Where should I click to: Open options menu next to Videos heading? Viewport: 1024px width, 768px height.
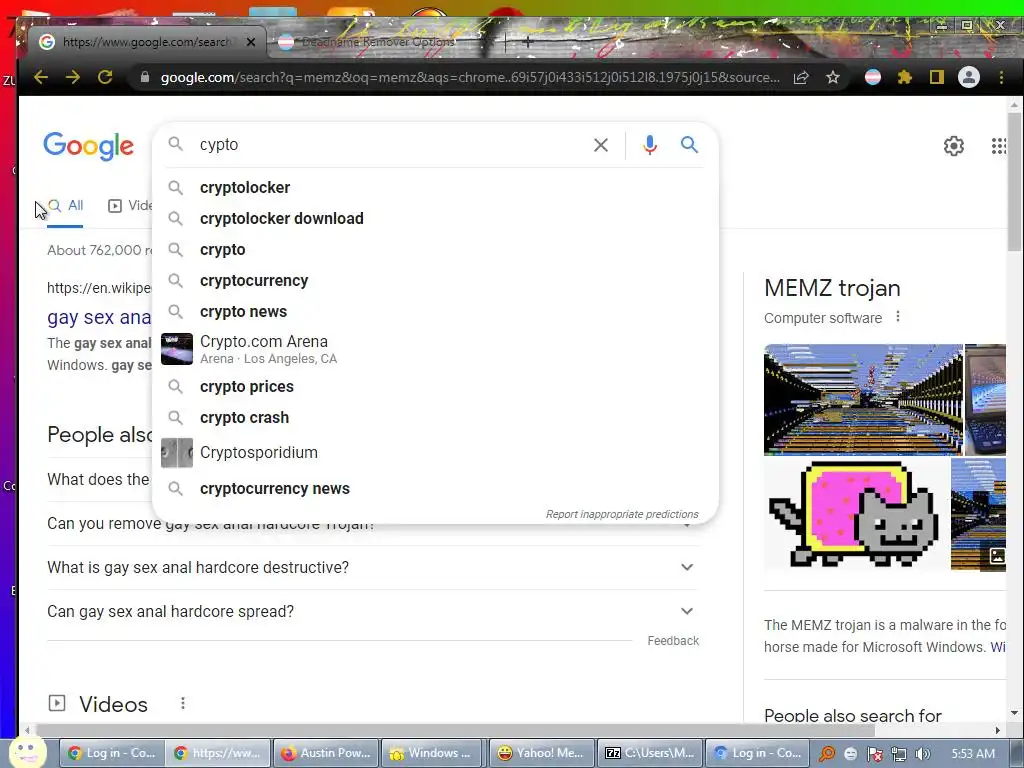click(183, 703)
